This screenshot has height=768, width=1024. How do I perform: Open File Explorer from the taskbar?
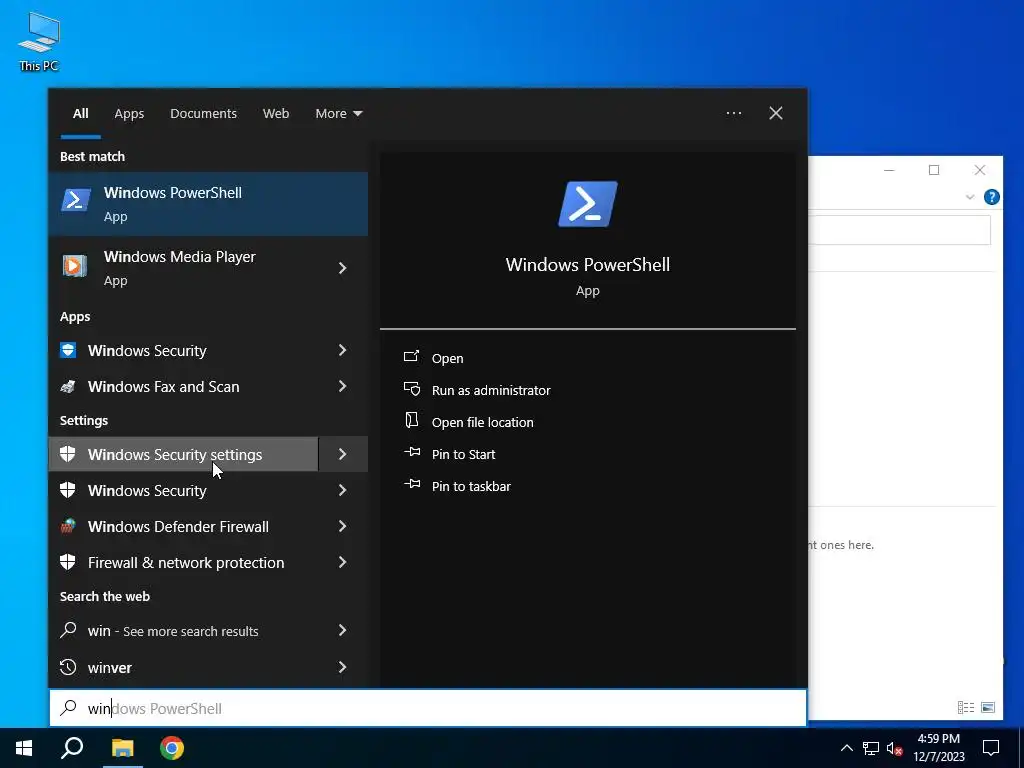click(122, 748)
